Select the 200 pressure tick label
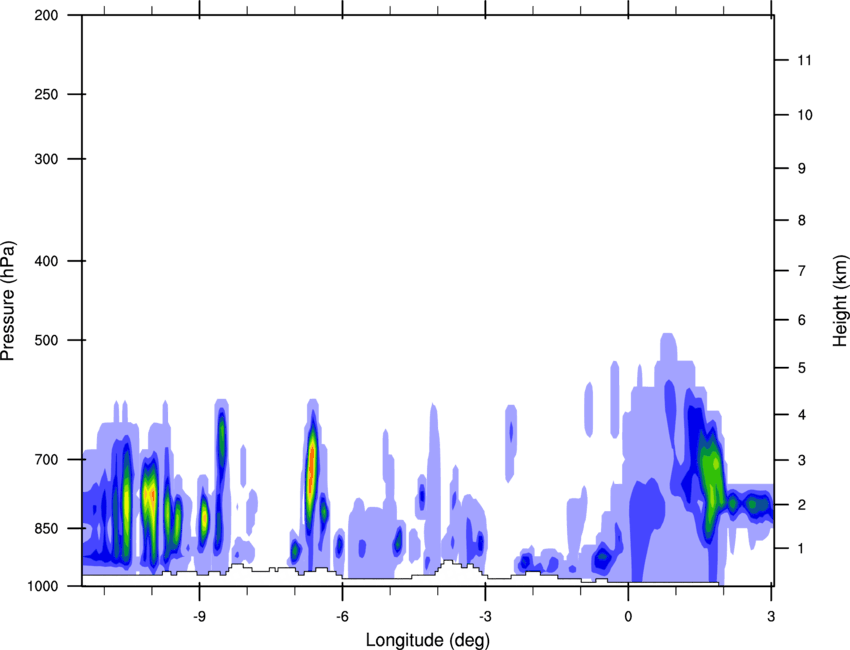This screenshot has height=650, width=850. (46, 15)
